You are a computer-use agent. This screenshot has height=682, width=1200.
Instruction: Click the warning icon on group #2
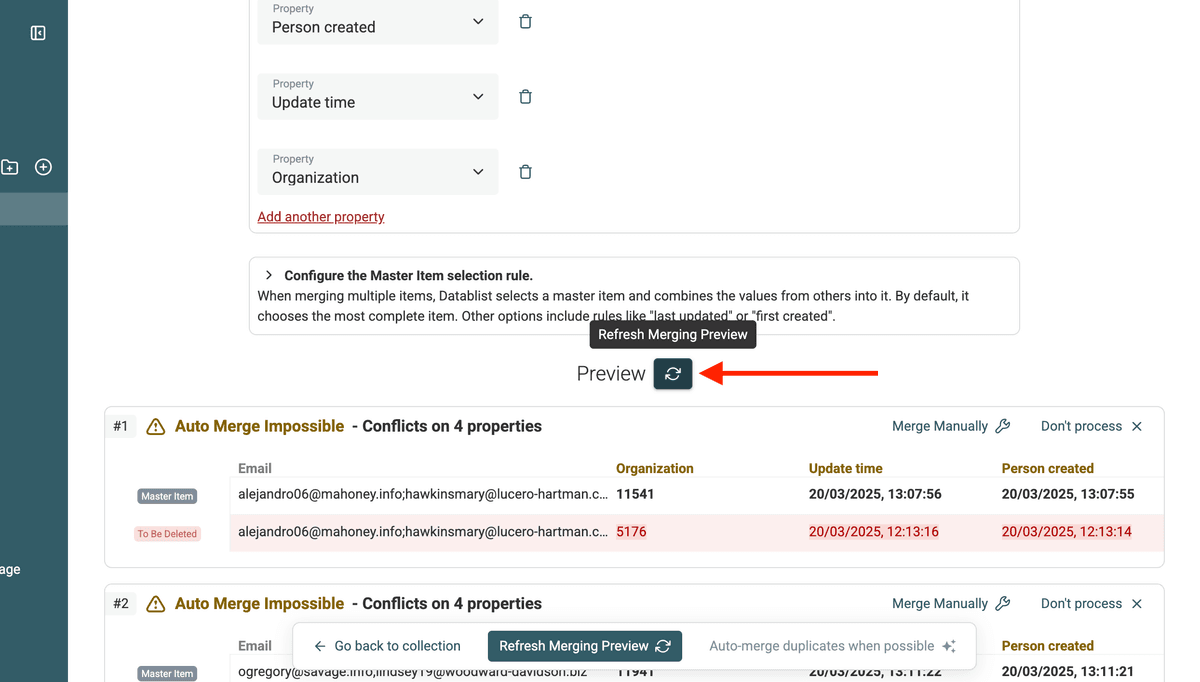155,604
